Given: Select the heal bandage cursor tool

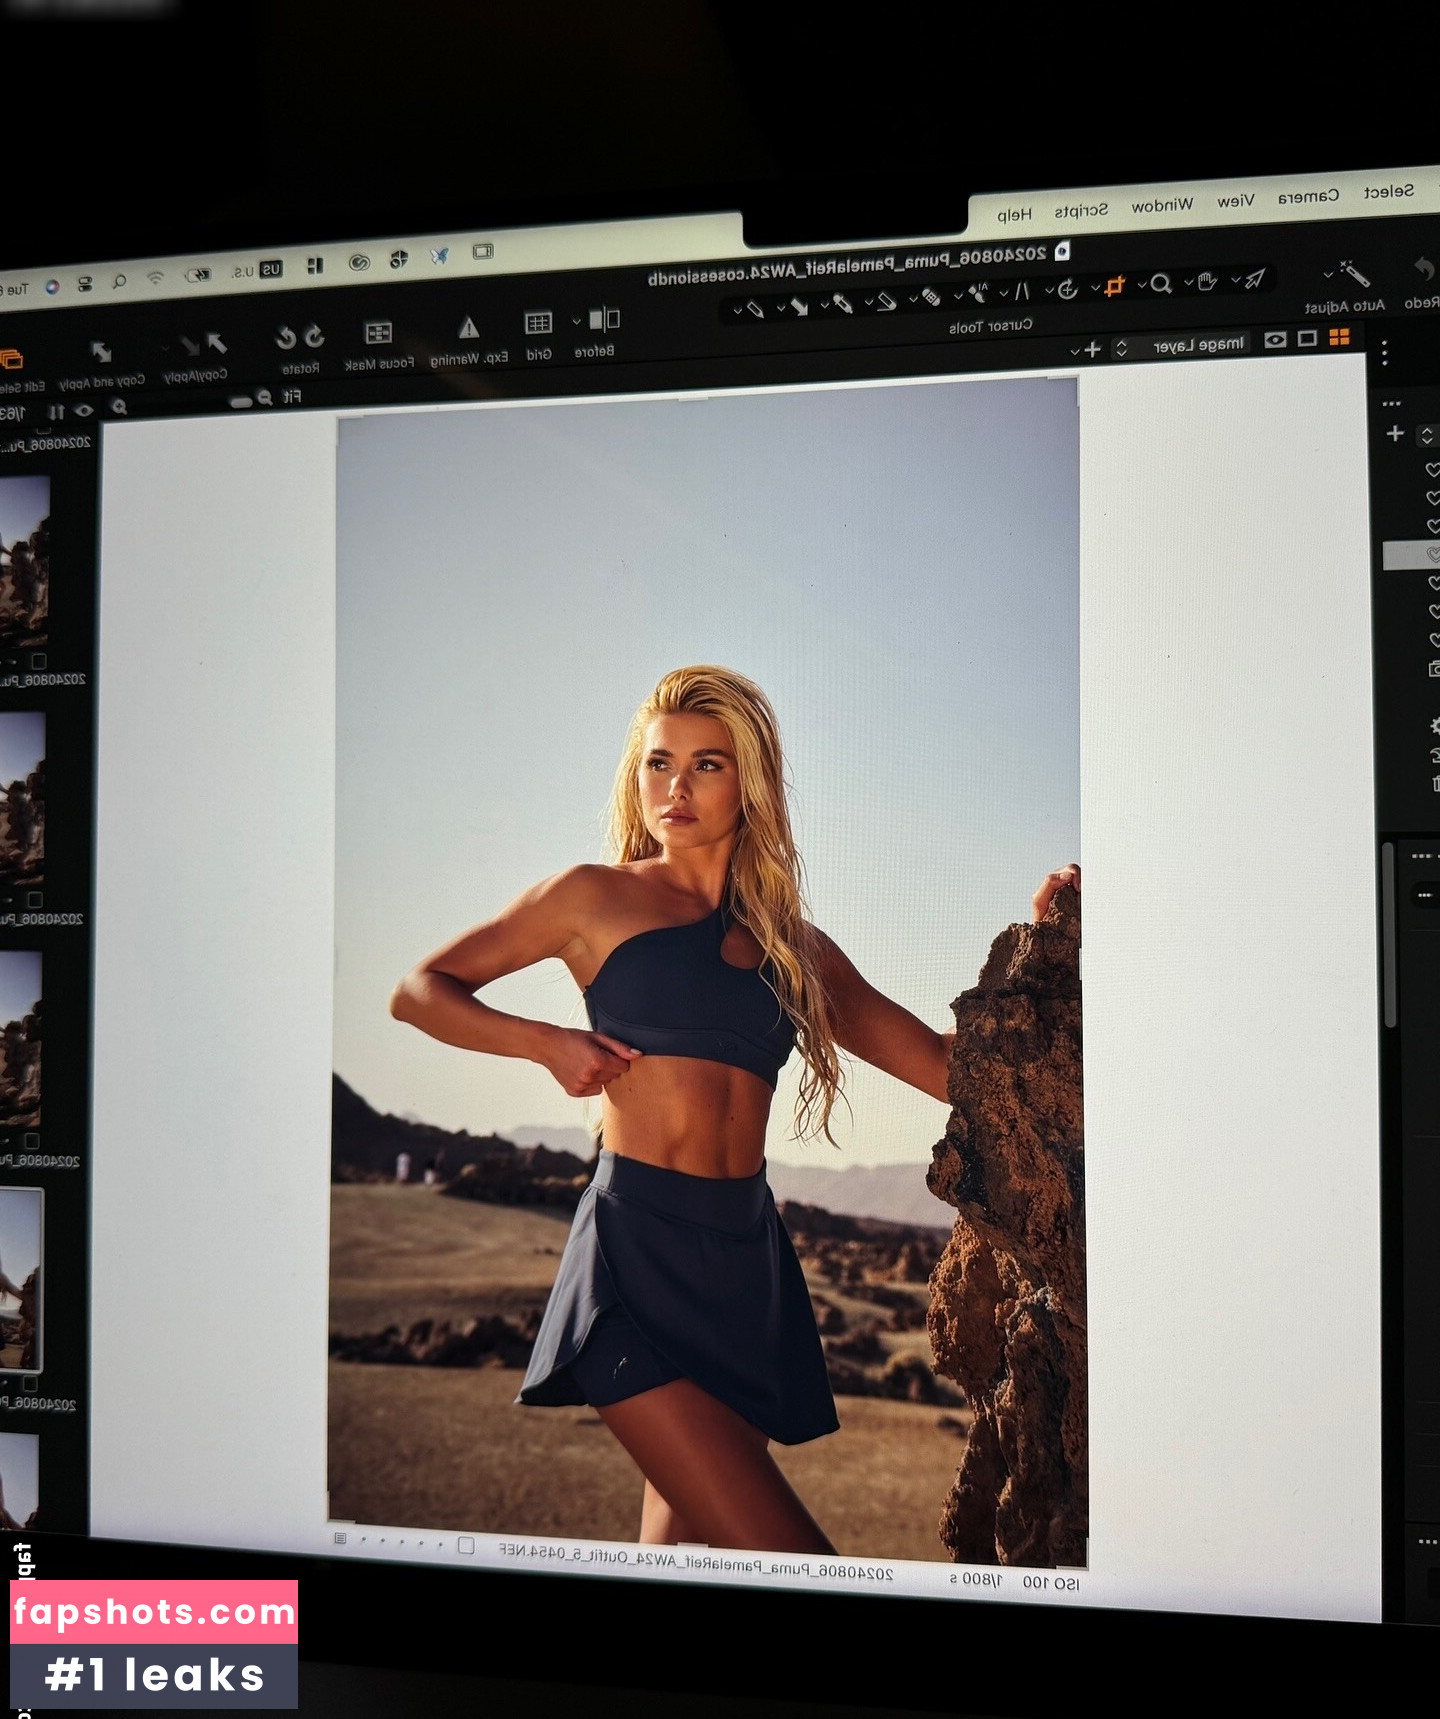Looking at the screenshot, I should pos(931,296).
